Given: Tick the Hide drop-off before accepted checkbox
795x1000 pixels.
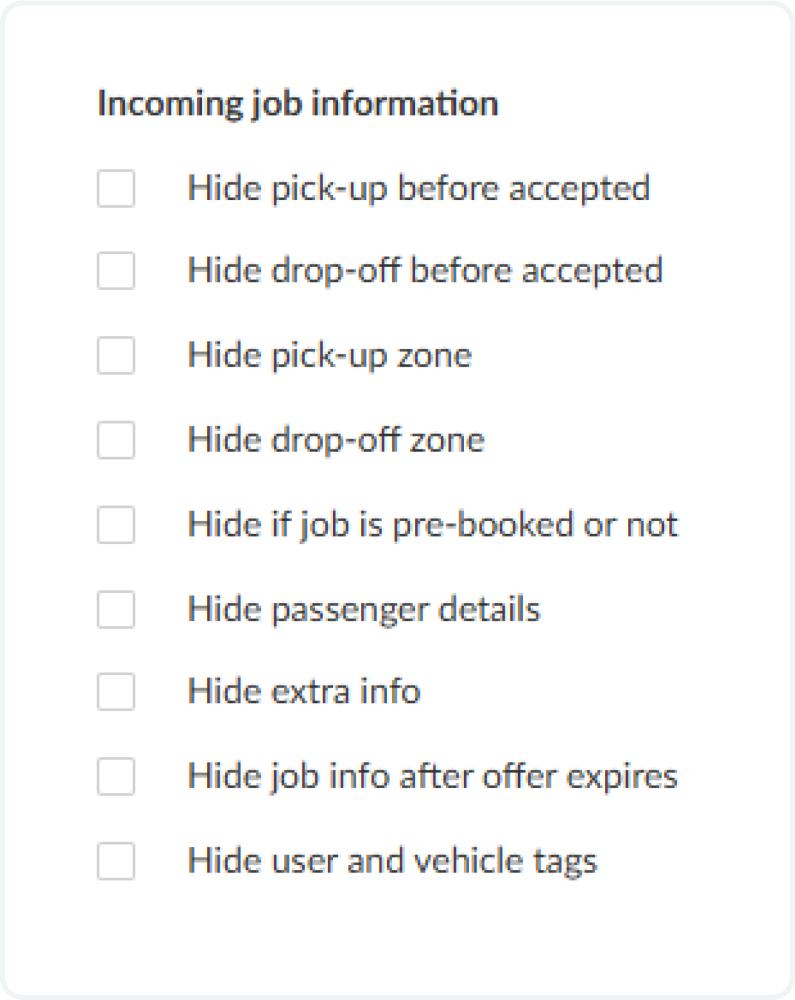Looking at the screenshot, I should pos(116,271).
